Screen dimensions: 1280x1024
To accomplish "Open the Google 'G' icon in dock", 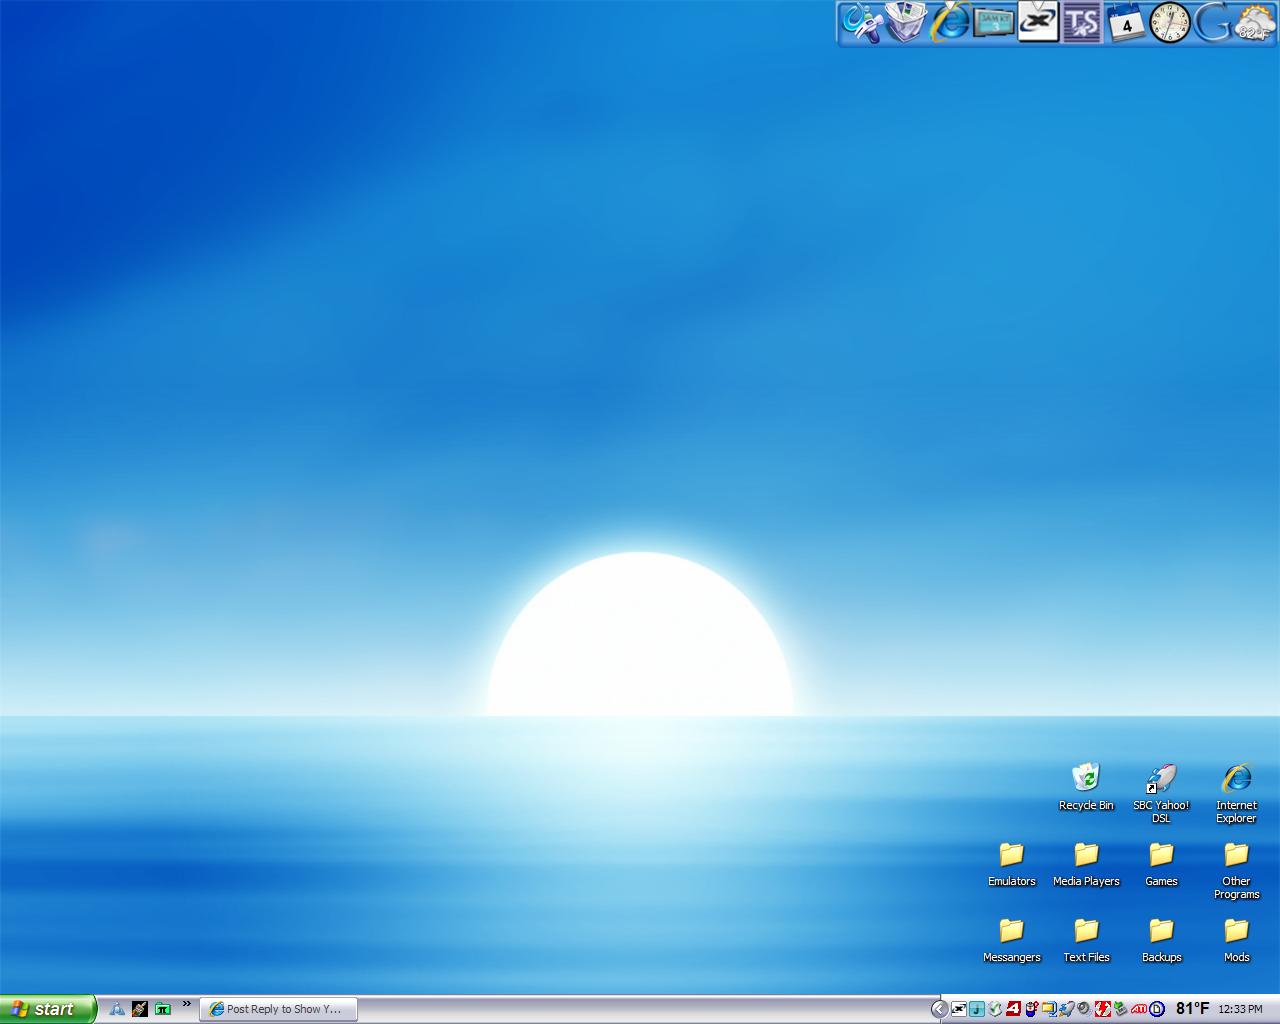I will click(x=1212, y=22).
